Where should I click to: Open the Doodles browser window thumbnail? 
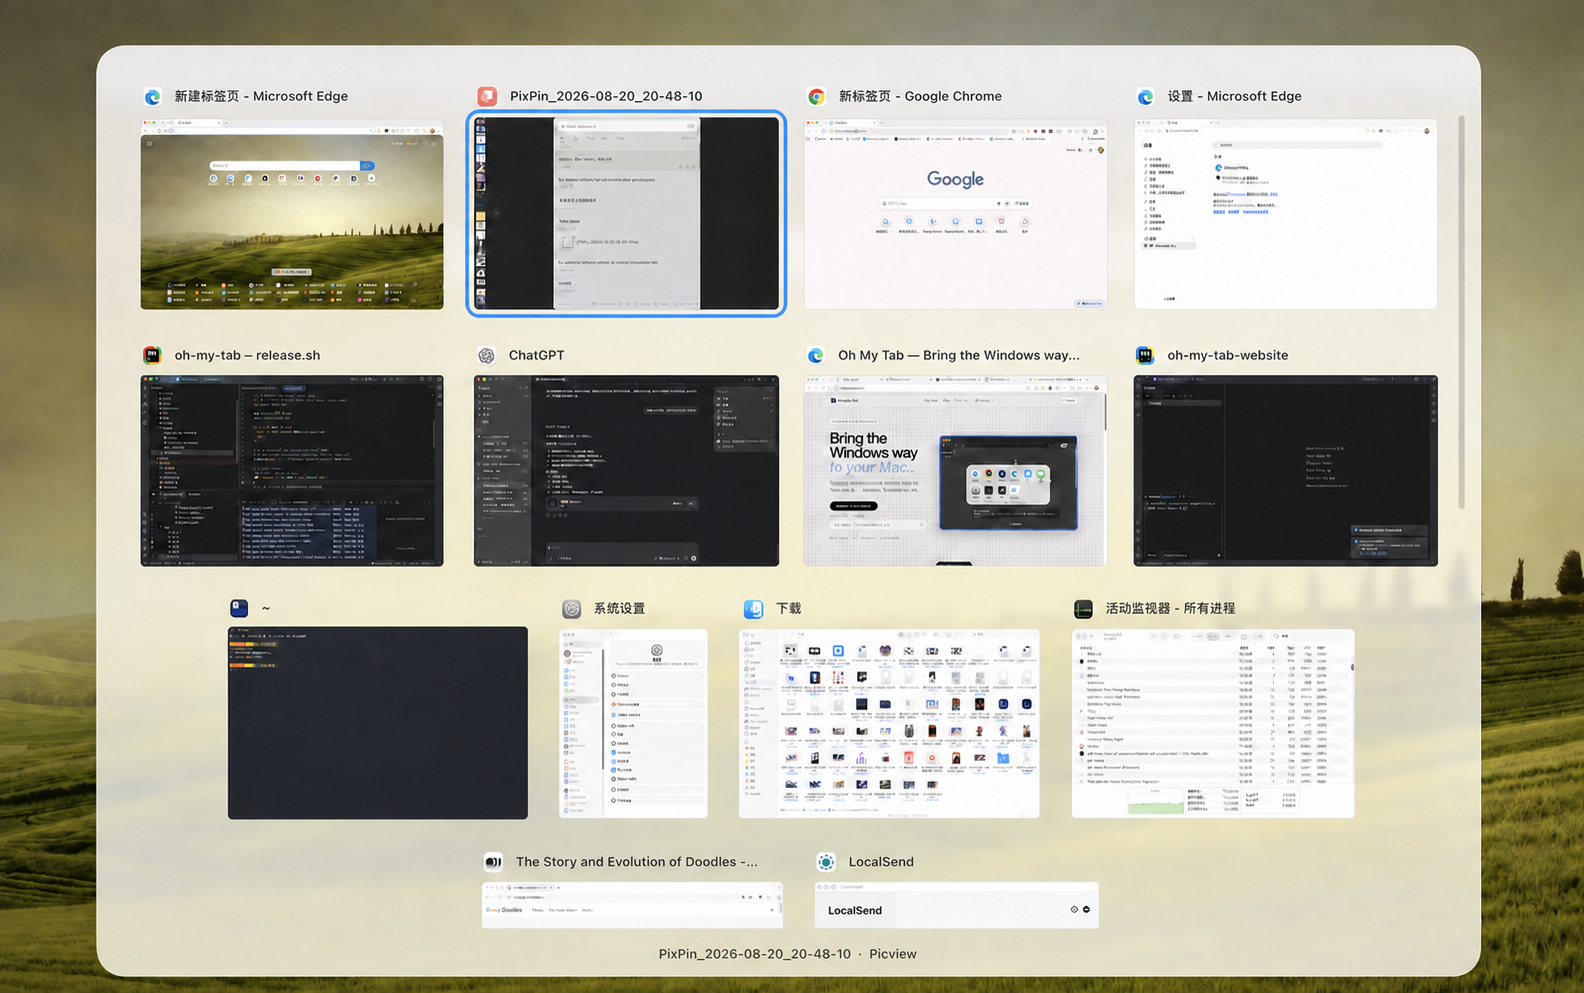click(632, 905)
